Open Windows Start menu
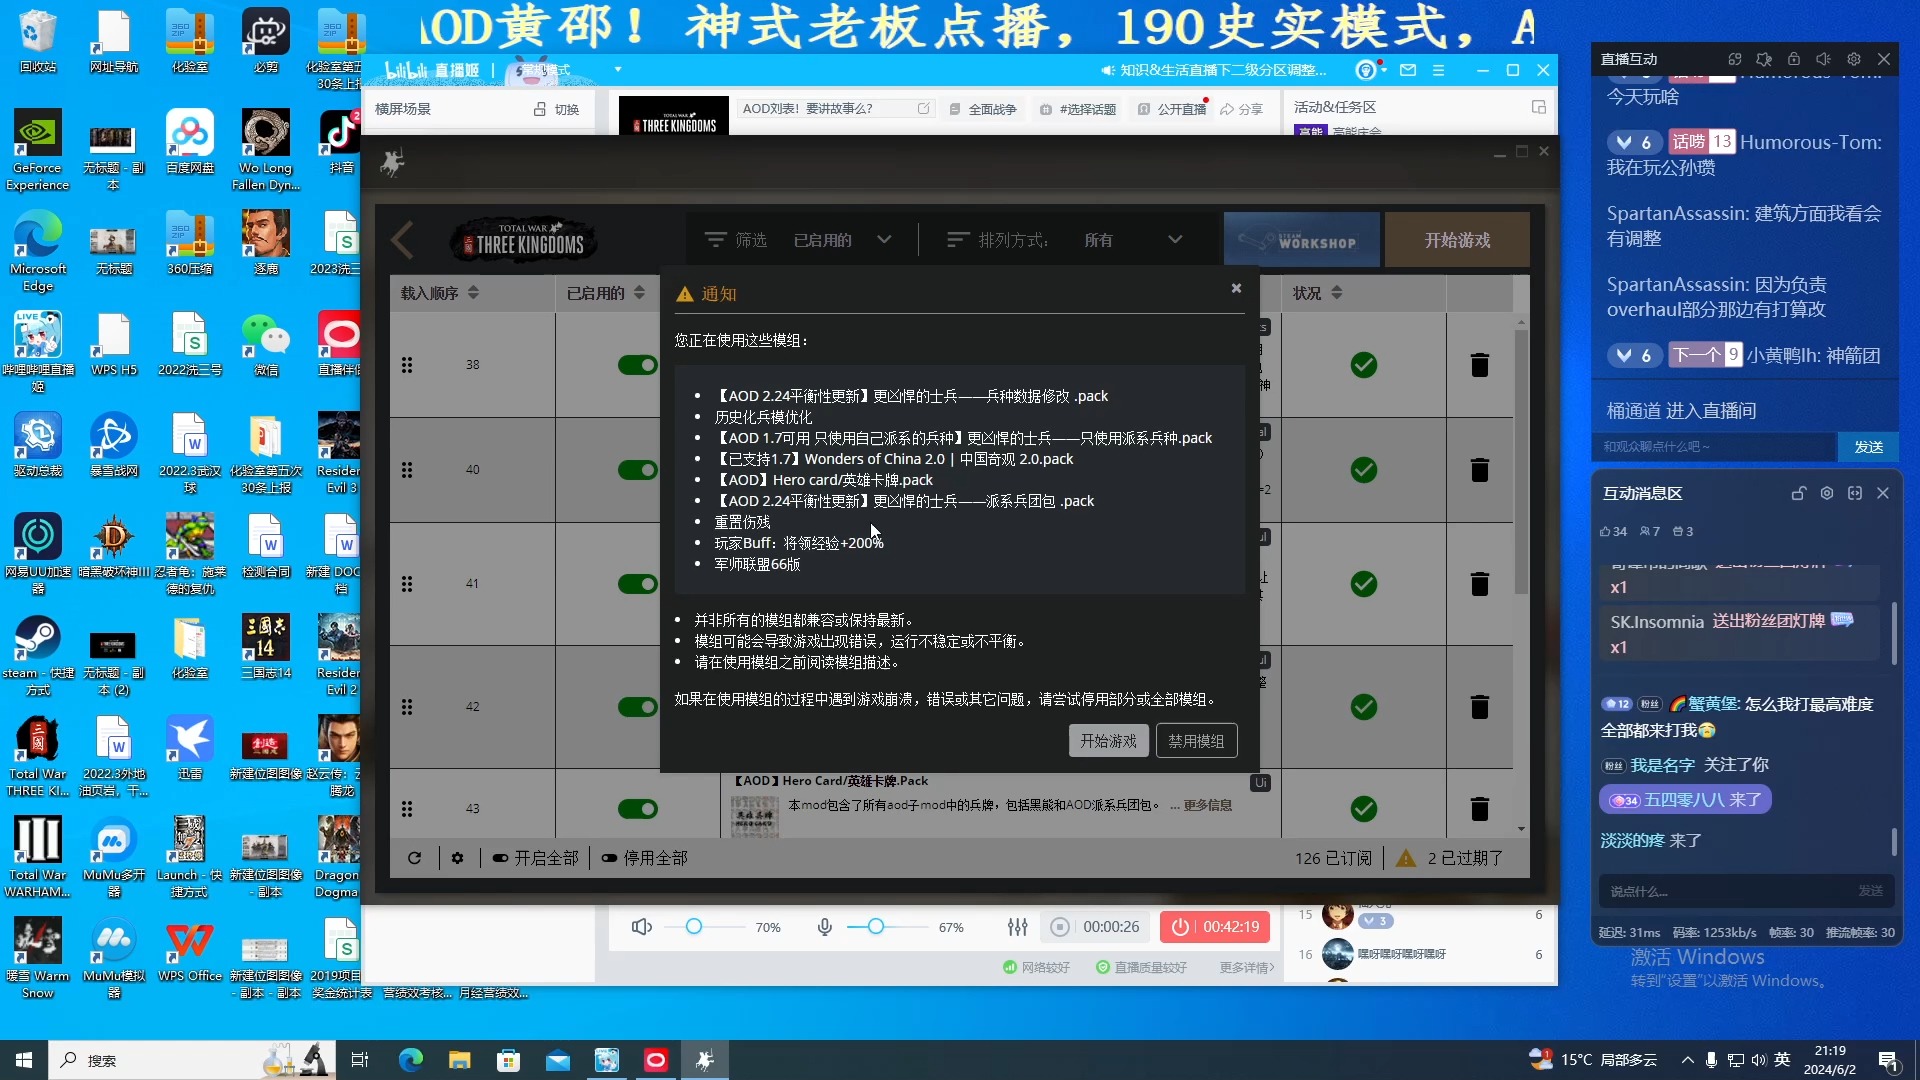Screen dimensions: 1920x1080 (x=24, y=1060)
